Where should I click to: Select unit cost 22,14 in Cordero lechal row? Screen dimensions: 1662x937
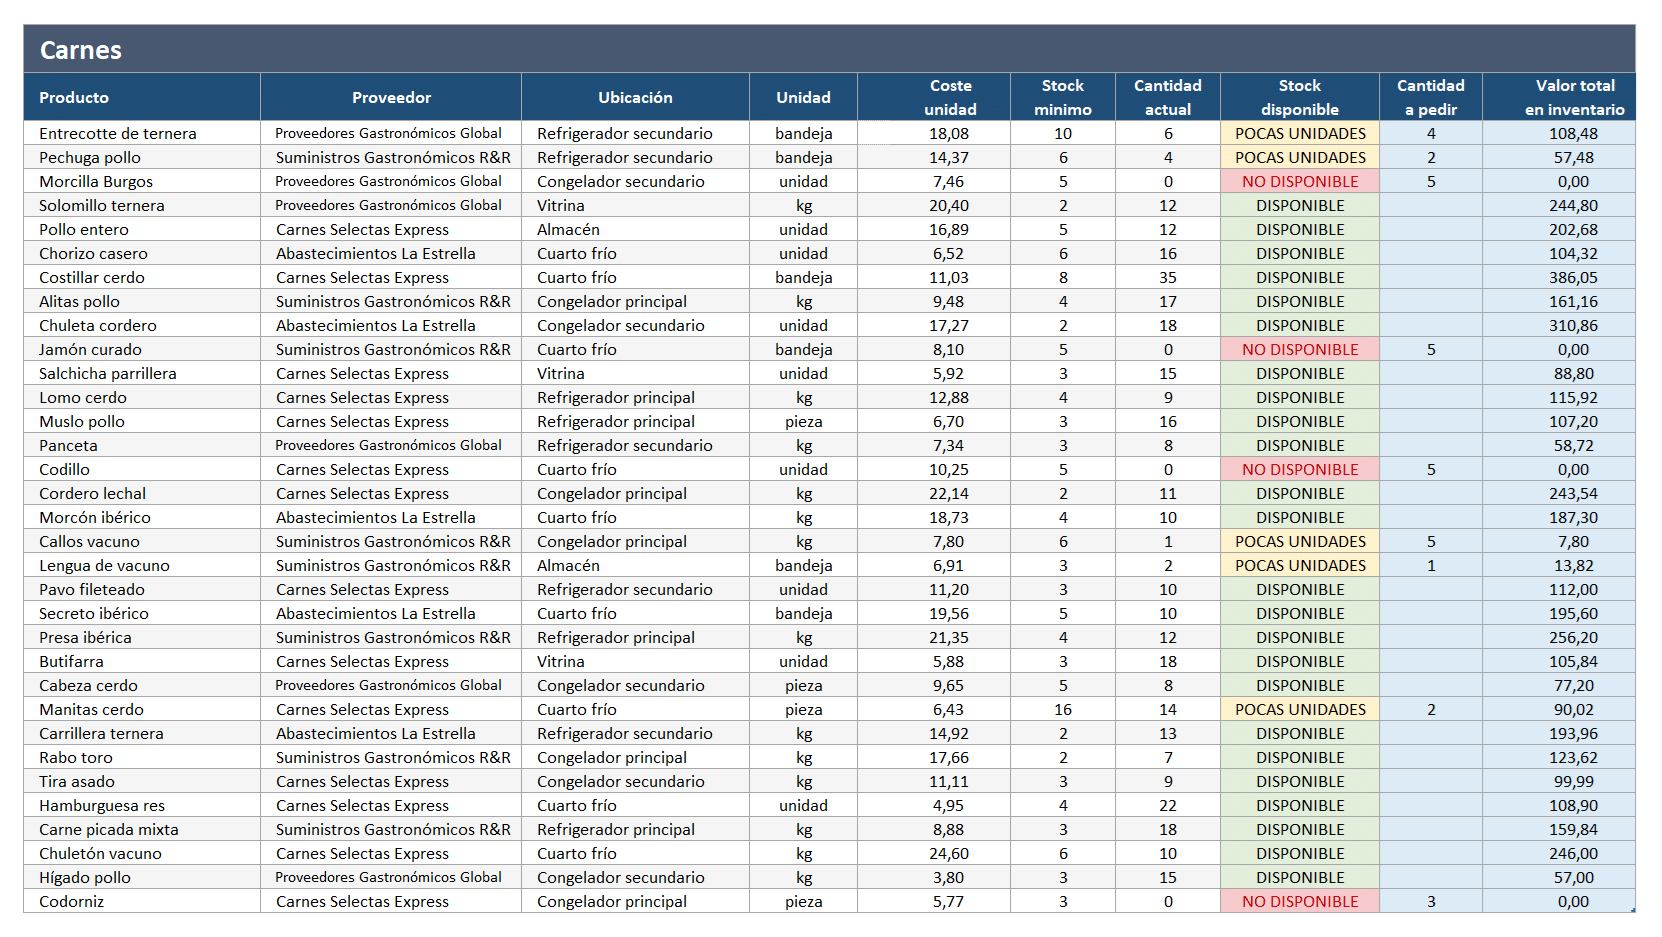pyautogui.click(x=934, y=493)
